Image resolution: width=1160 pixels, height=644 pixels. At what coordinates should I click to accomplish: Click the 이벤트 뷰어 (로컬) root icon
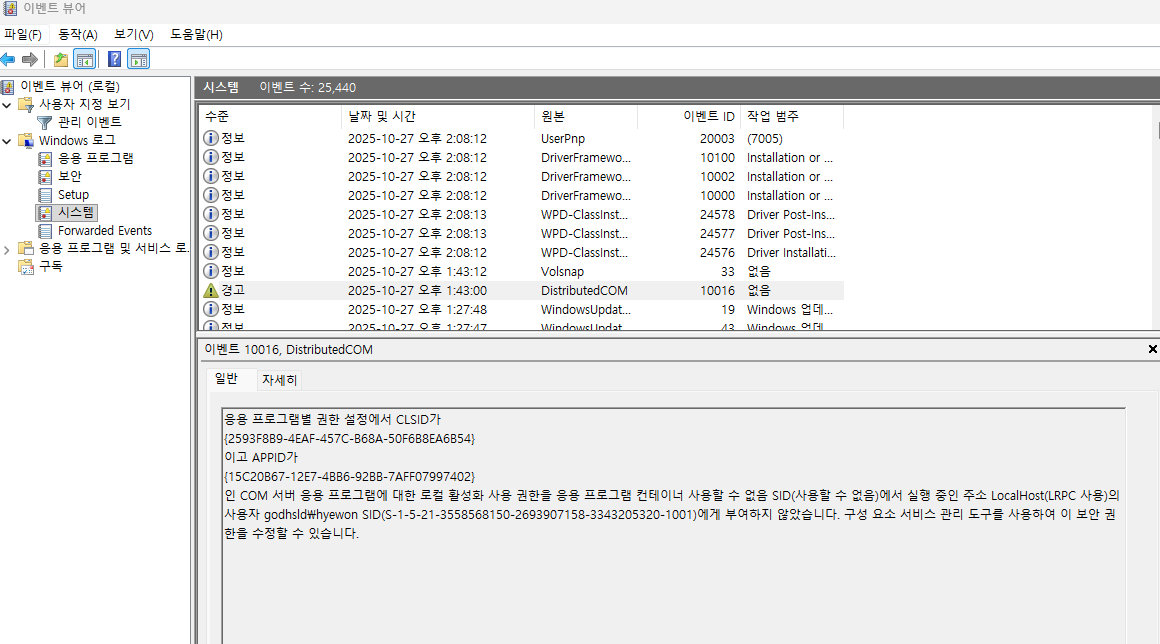pos(8,87)
